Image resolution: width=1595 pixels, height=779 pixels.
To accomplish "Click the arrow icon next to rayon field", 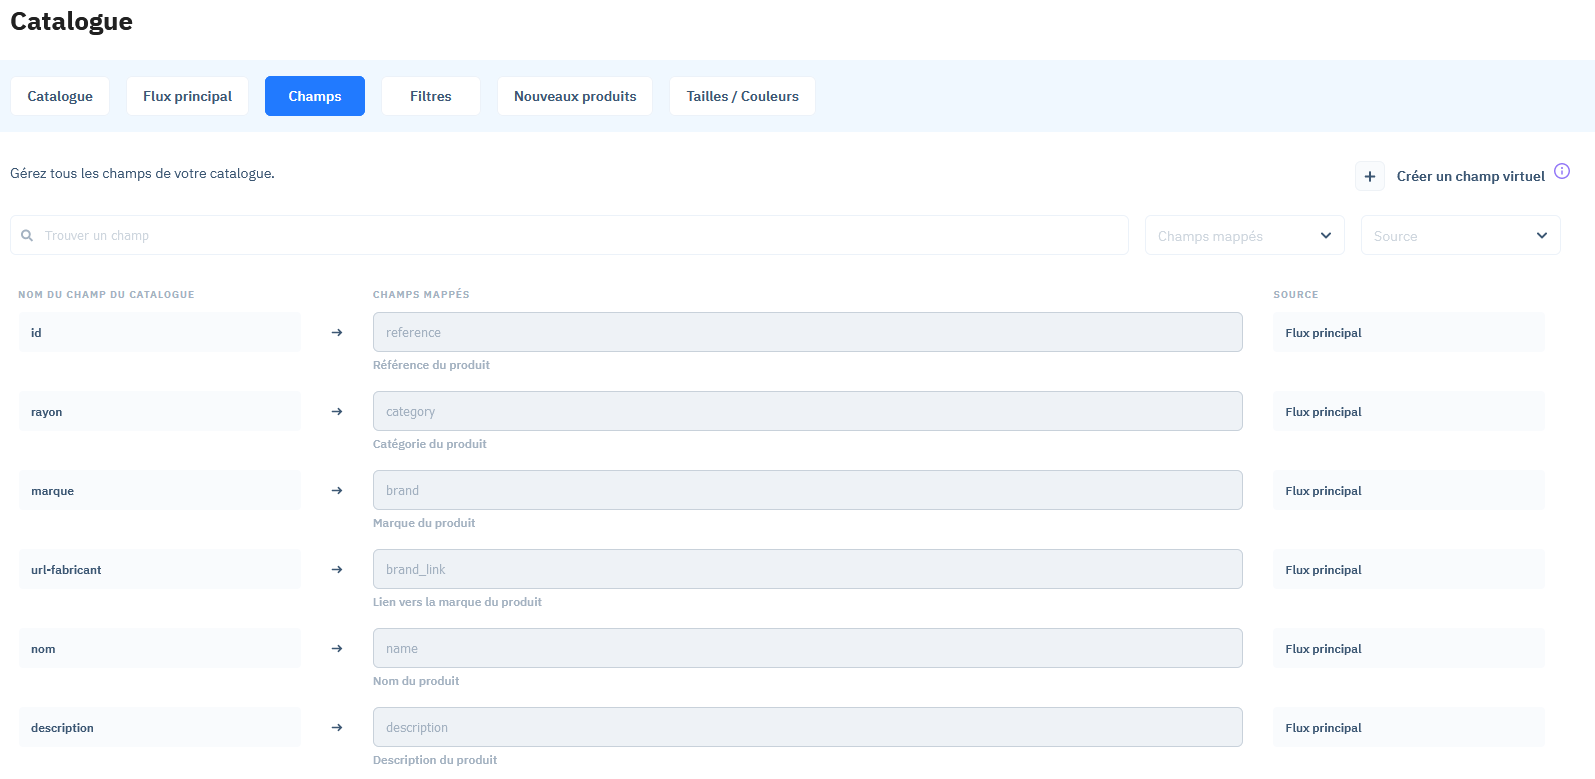I will tap(337, 411).
